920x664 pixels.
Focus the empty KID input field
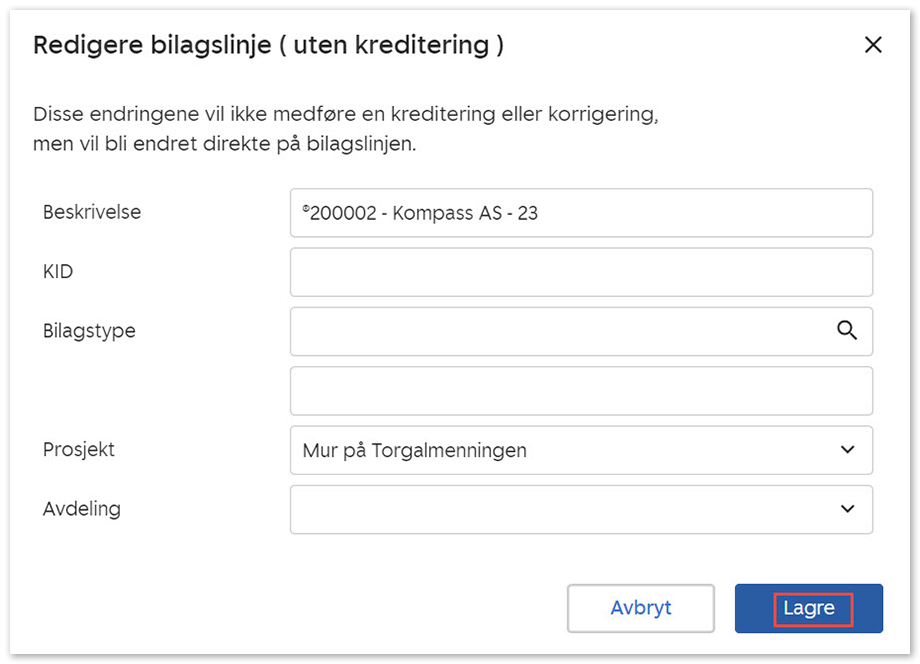[580, 272]
